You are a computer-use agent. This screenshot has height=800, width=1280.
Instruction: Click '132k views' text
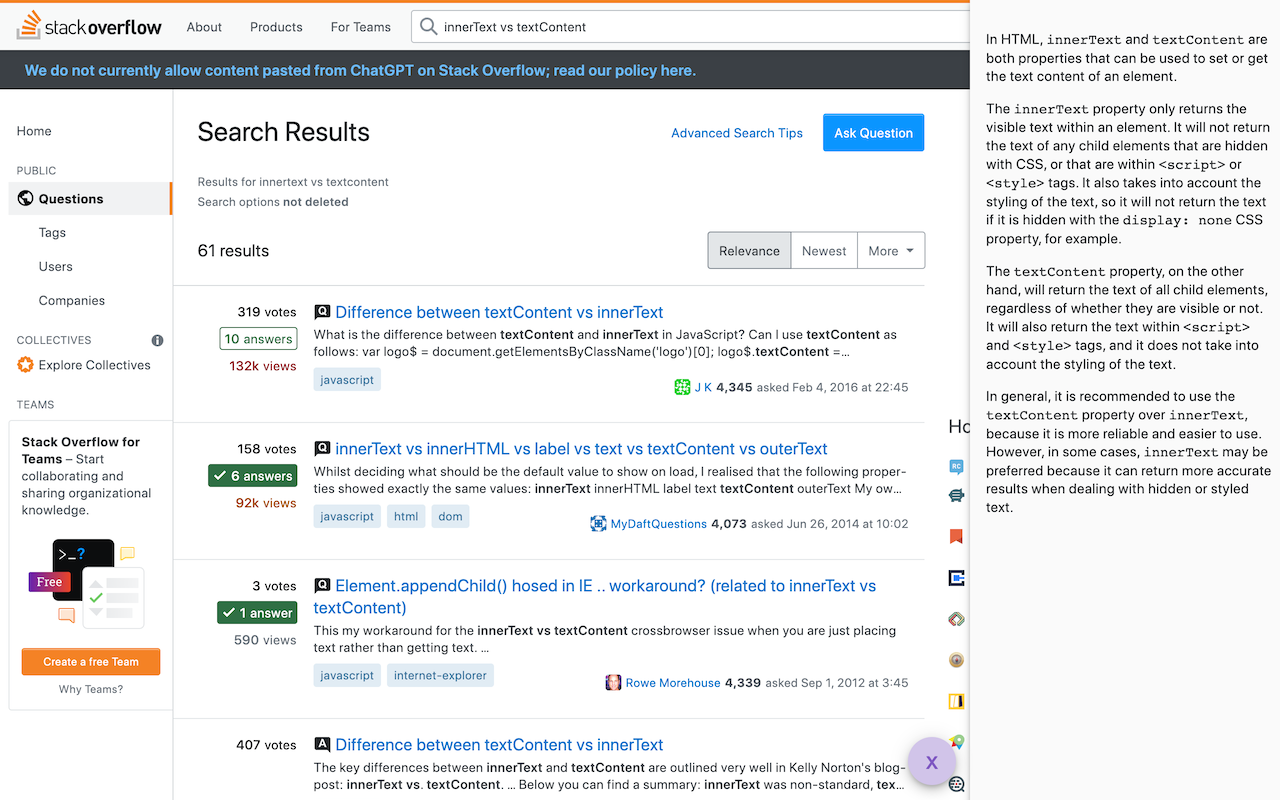coord(263,366)
